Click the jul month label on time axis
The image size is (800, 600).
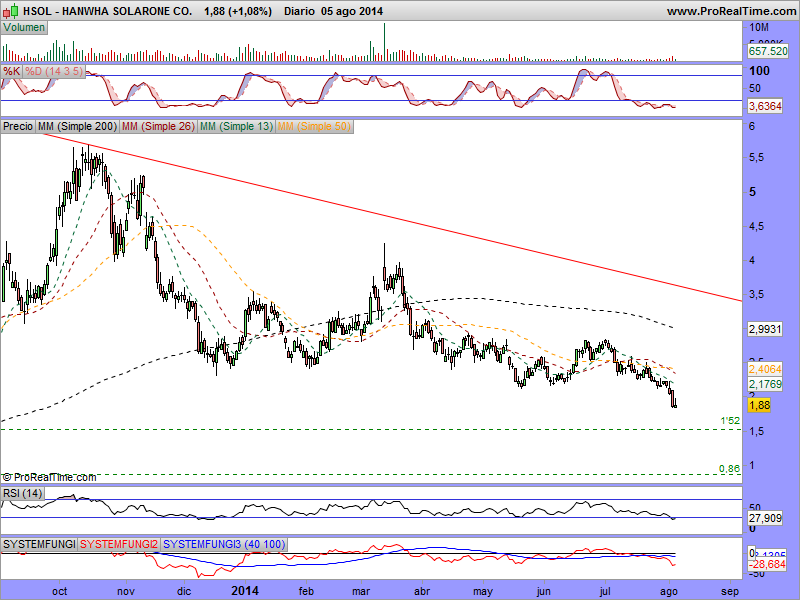tap(605, 591)
